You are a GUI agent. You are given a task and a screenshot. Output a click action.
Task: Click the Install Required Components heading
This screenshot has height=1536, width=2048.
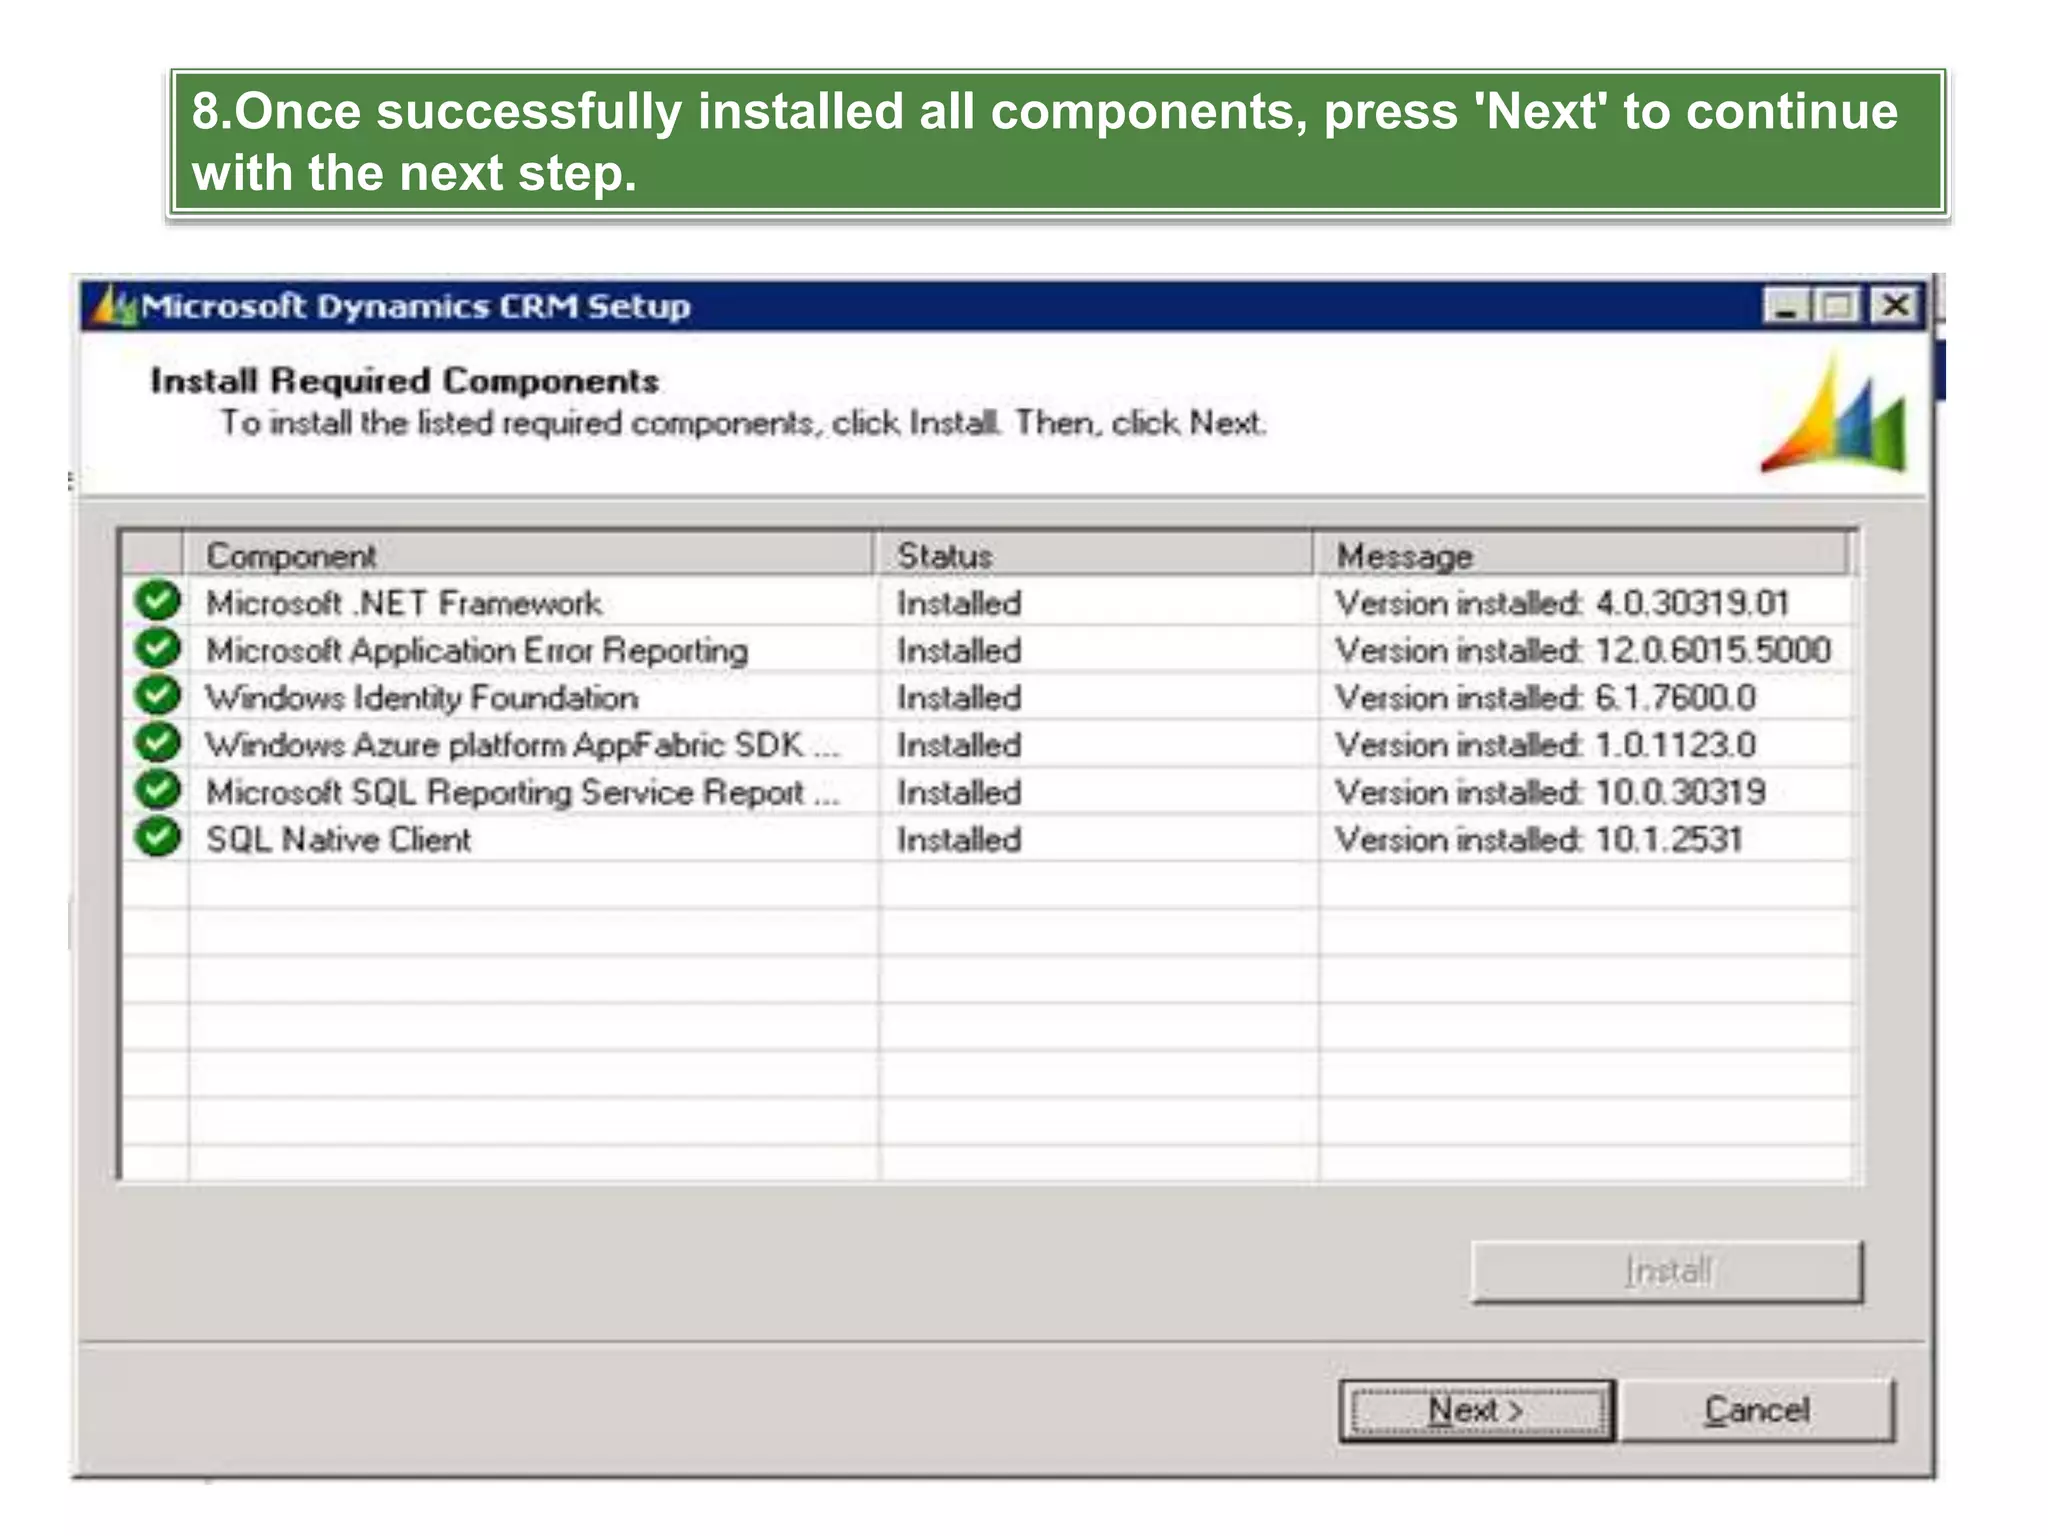click(x=405, y=381)
